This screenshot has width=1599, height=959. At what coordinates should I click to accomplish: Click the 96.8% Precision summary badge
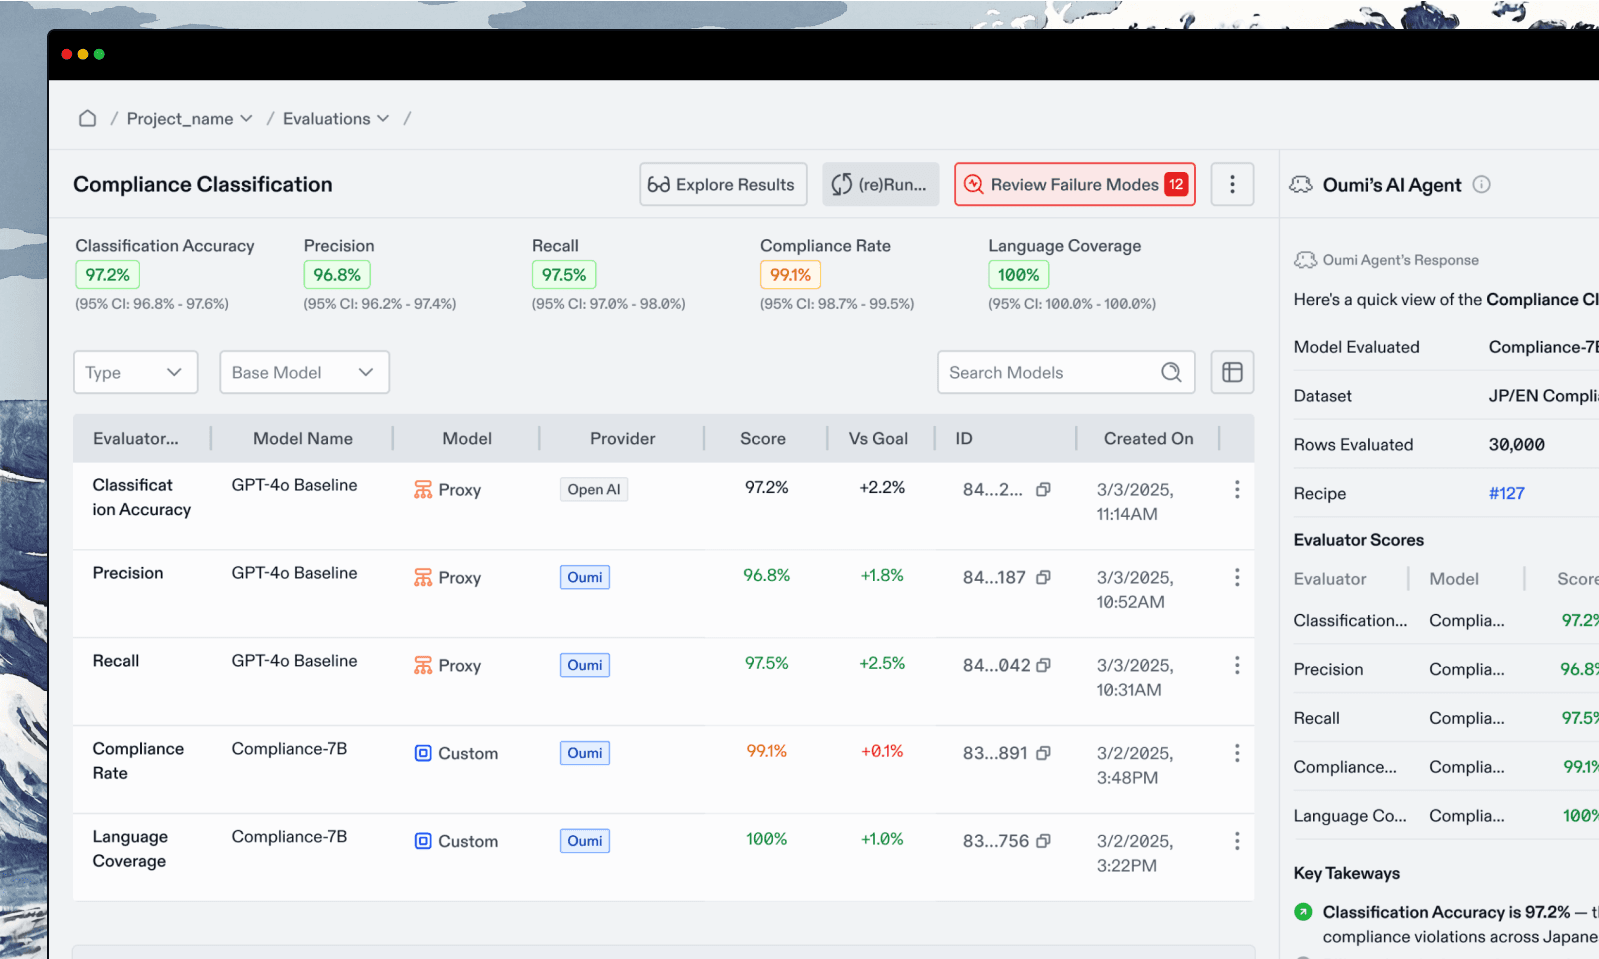[337, 274]
